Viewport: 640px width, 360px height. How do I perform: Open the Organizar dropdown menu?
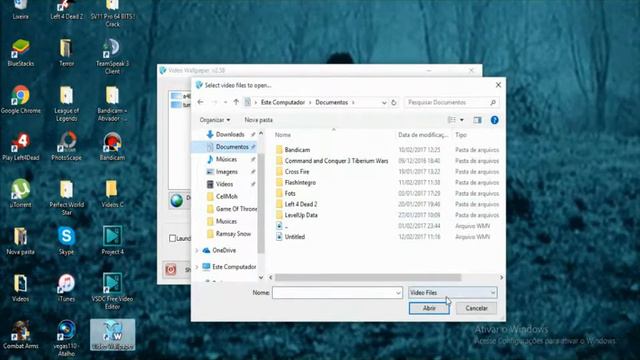tap(215, 120)
